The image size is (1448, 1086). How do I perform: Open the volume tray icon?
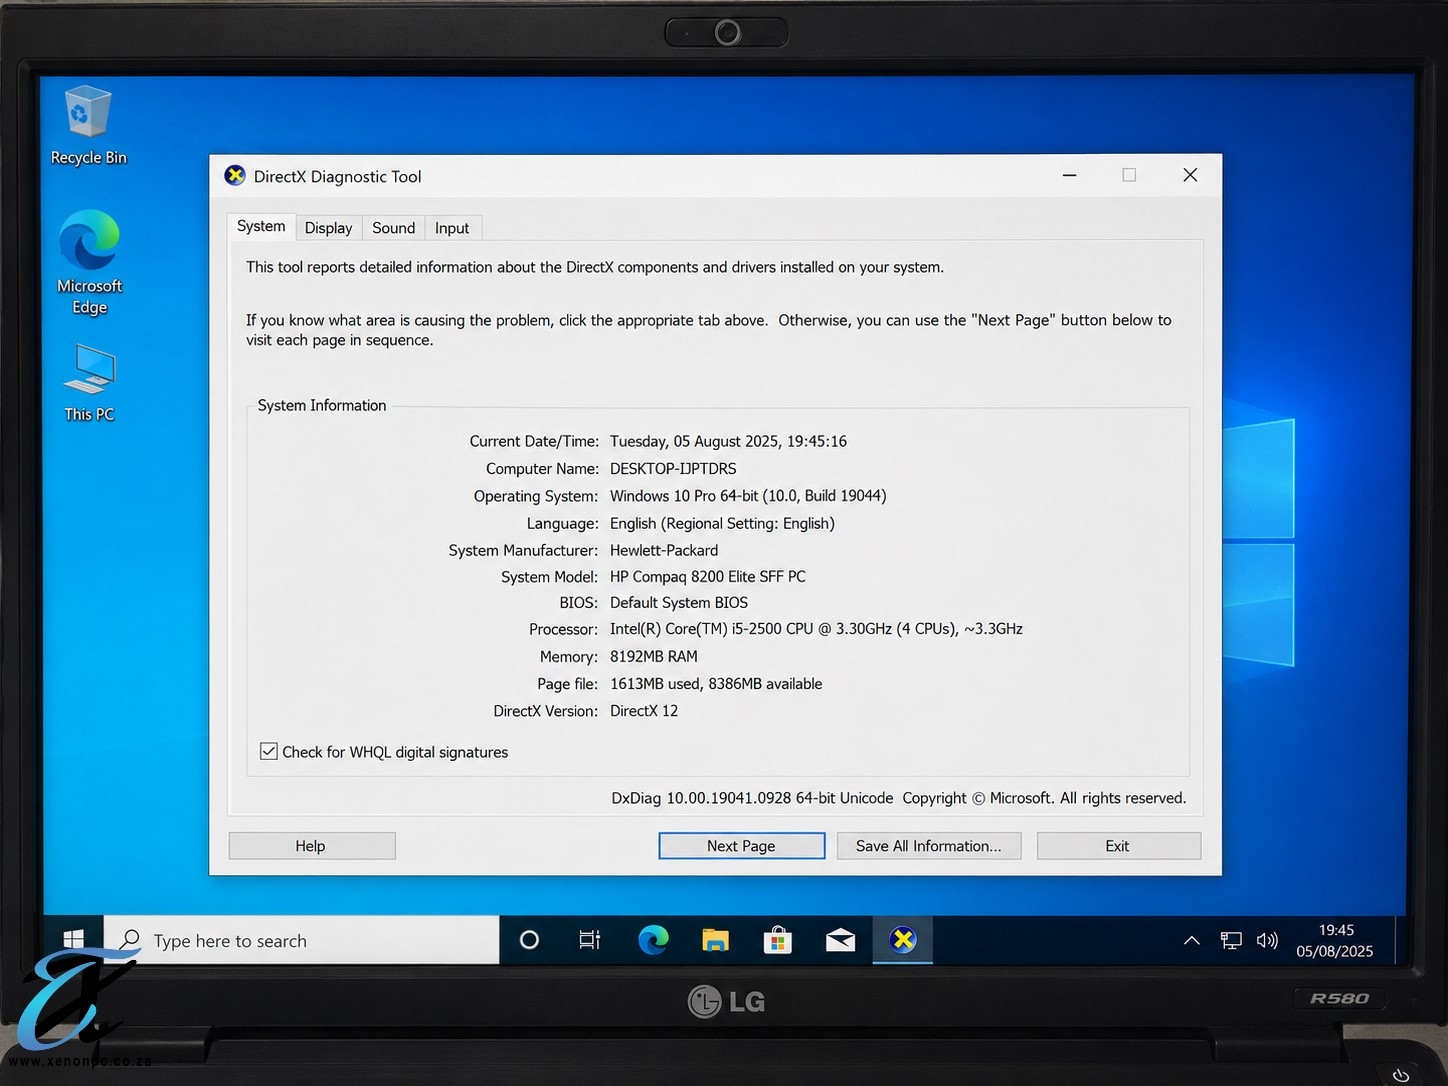click(x=1267, y=940)
